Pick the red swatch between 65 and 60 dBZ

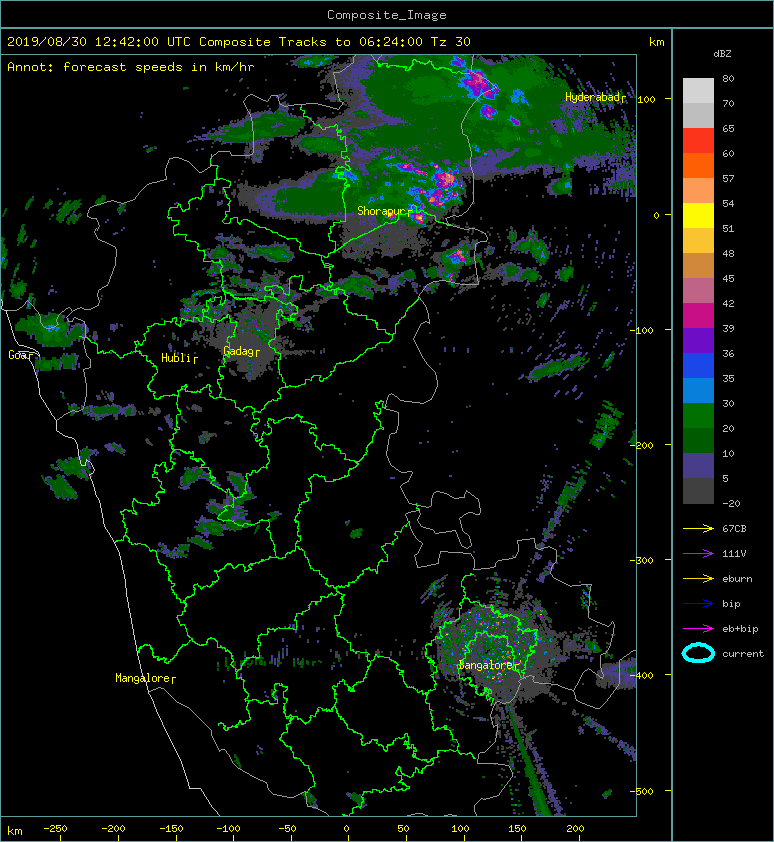(x=698, y=141)
